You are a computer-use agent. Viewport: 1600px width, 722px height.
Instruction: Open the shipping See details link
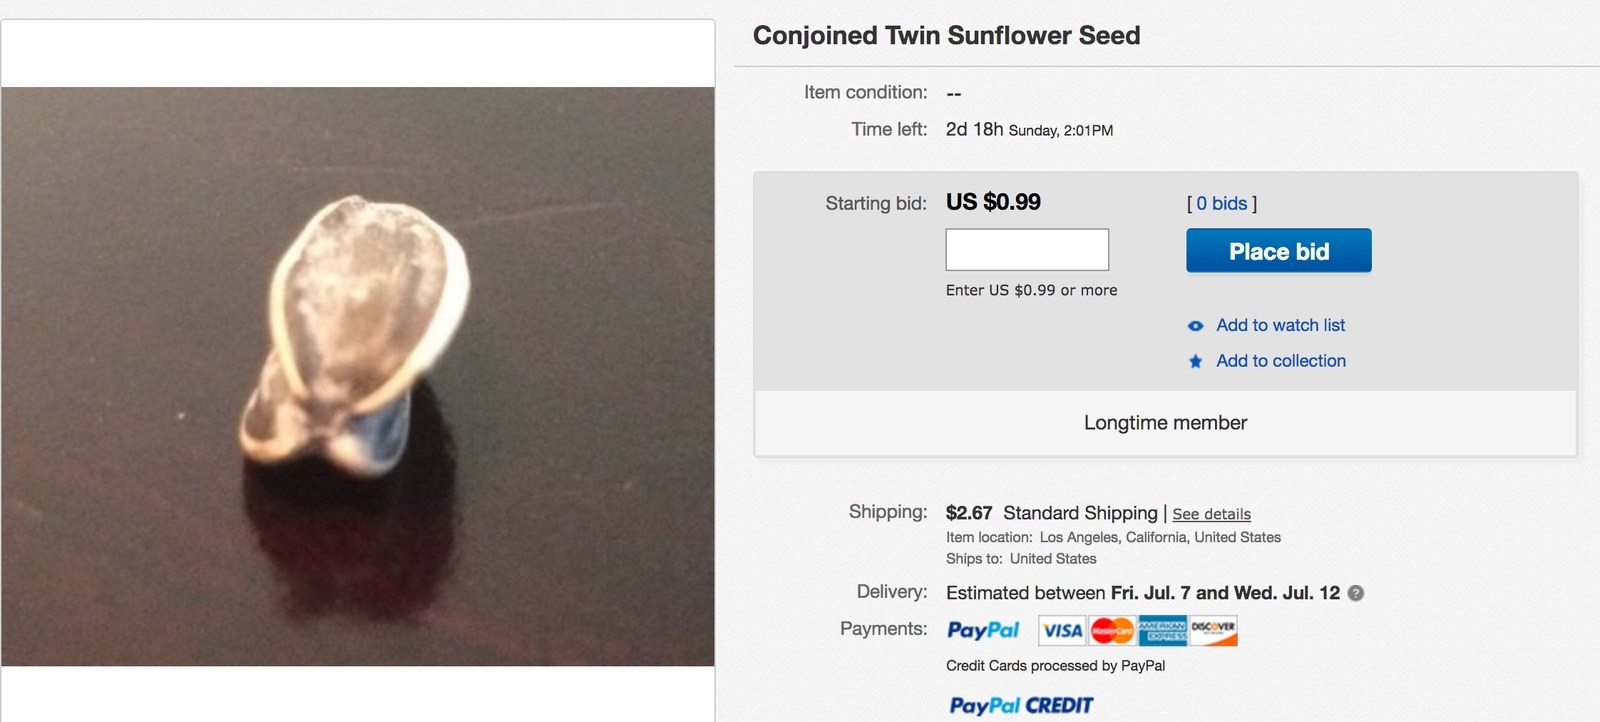1211,514
